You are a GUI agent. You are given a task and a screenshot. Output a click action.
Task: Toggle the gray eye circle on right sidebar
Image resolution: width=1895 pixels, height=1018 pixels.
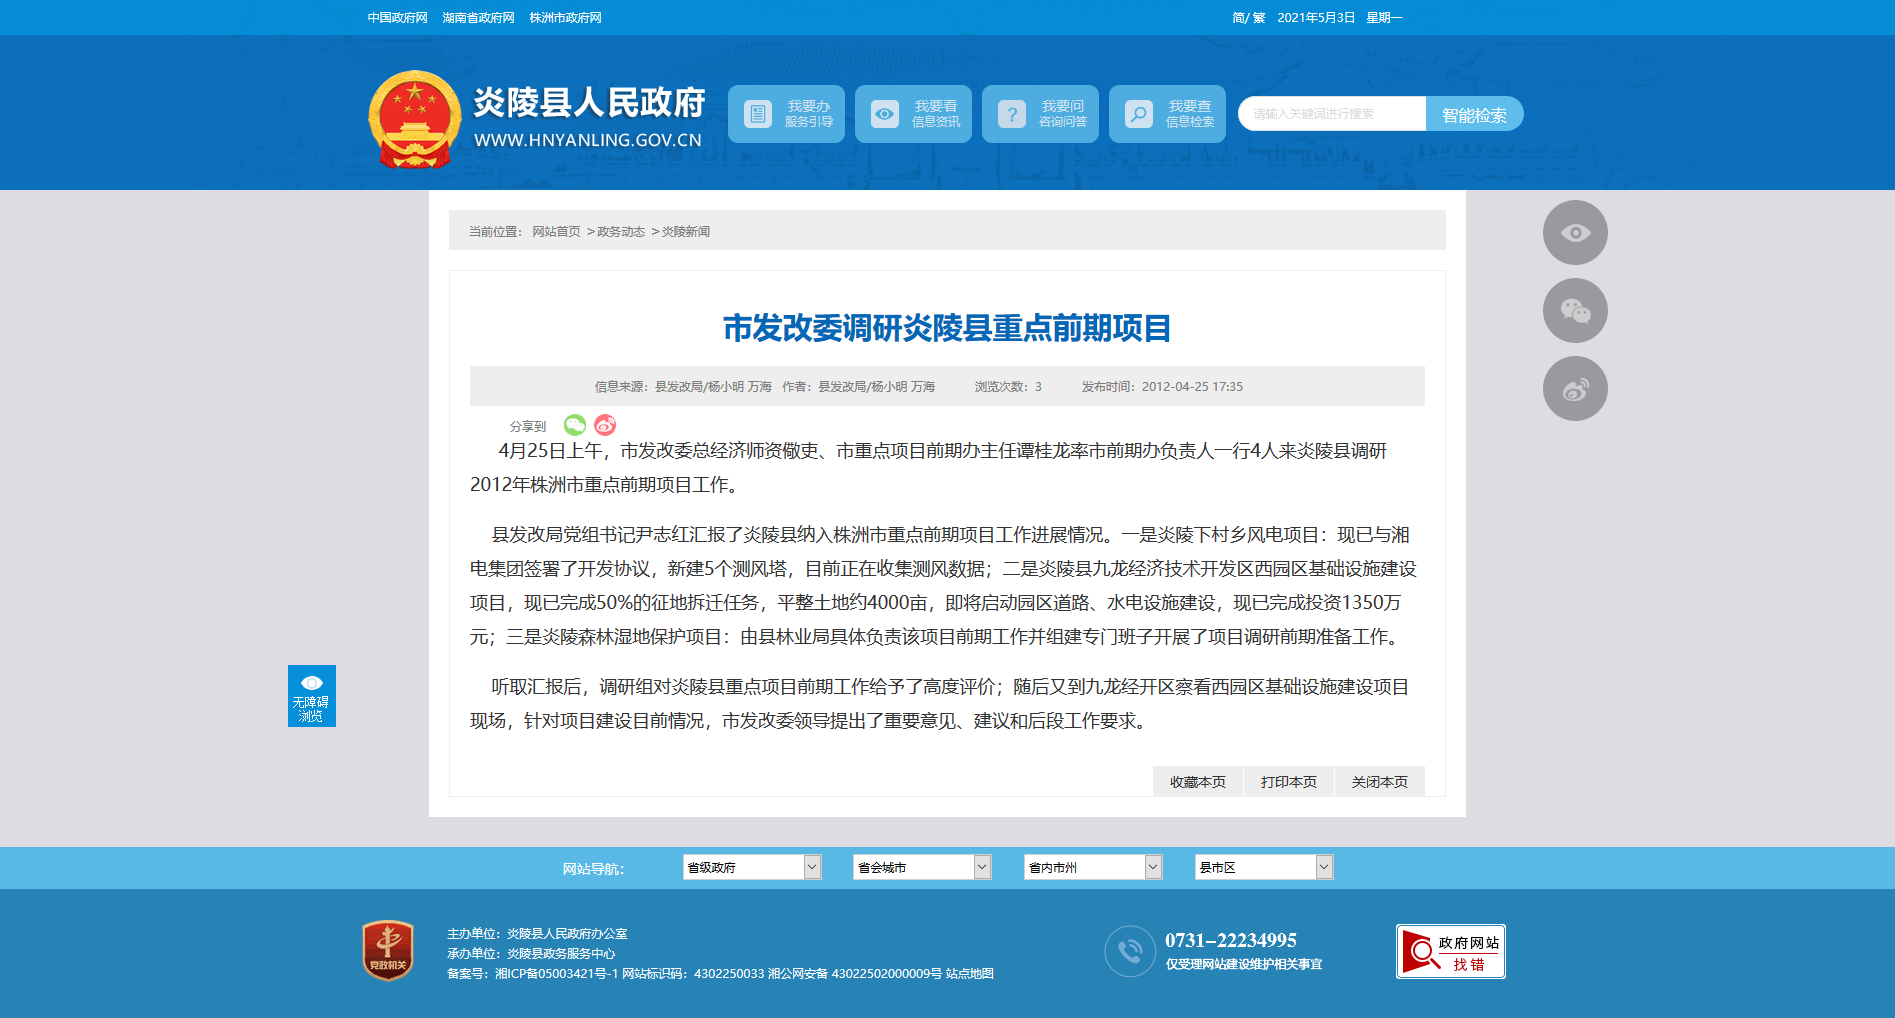click(x=1575, y=233)
